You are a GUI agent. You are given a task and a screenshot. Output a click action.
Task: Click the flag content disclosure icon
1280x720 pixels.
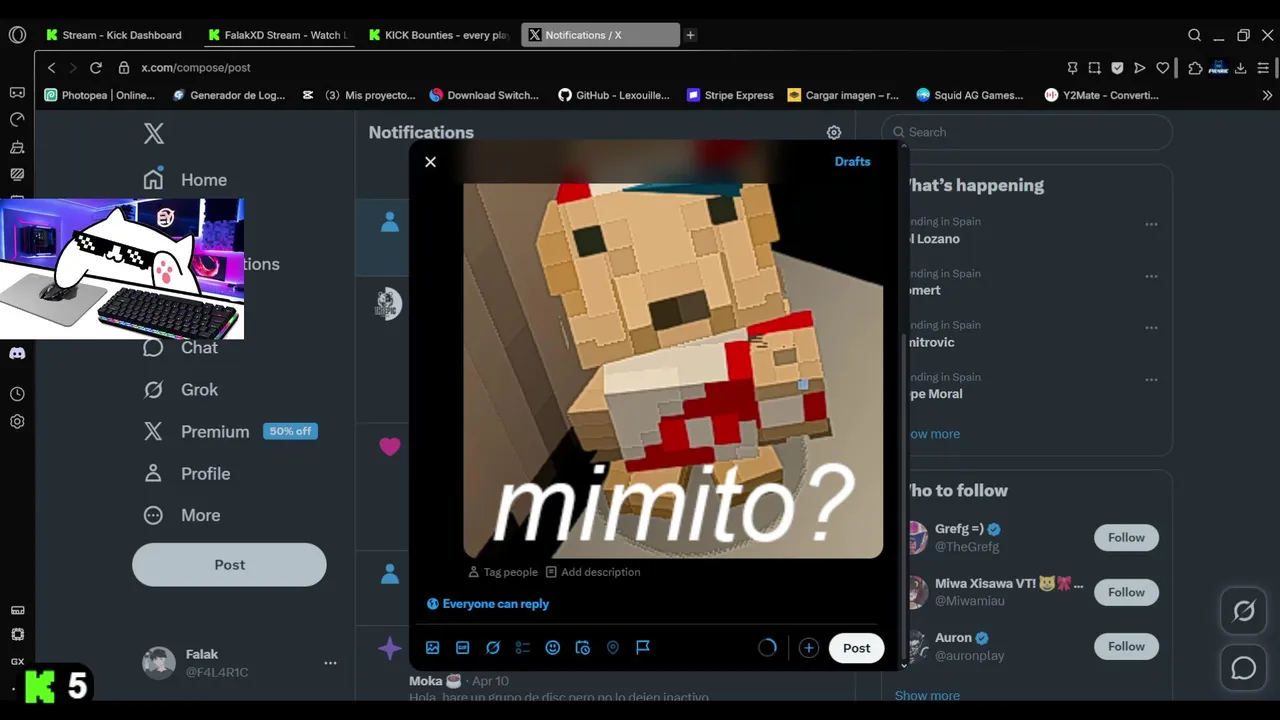pyautogui.click(x=643, y=648)
